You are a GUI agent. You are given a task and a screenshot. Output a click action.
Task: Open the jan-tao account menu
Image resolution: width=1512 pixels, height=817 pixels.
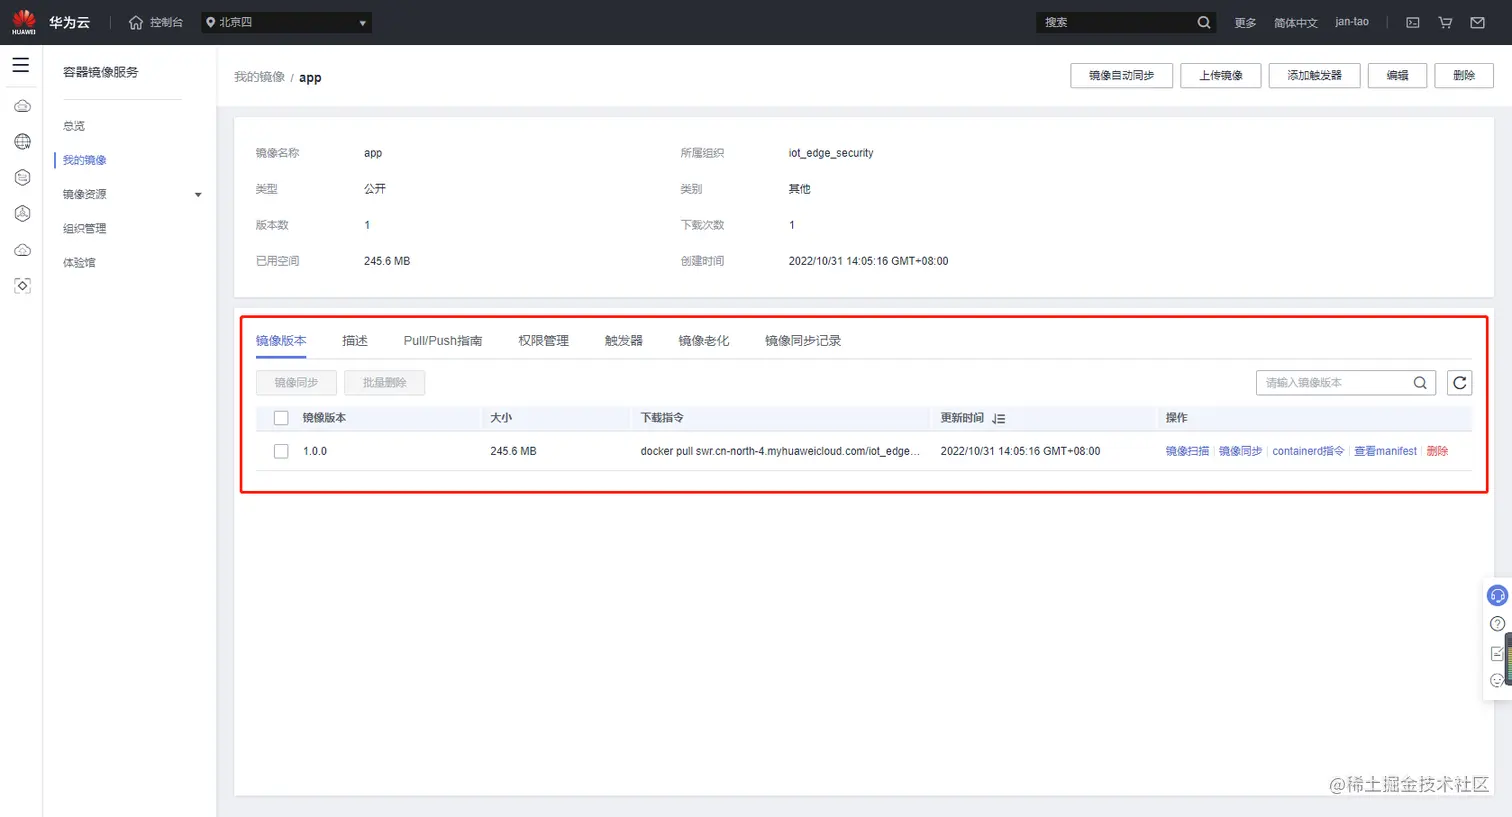(1352, 22)
